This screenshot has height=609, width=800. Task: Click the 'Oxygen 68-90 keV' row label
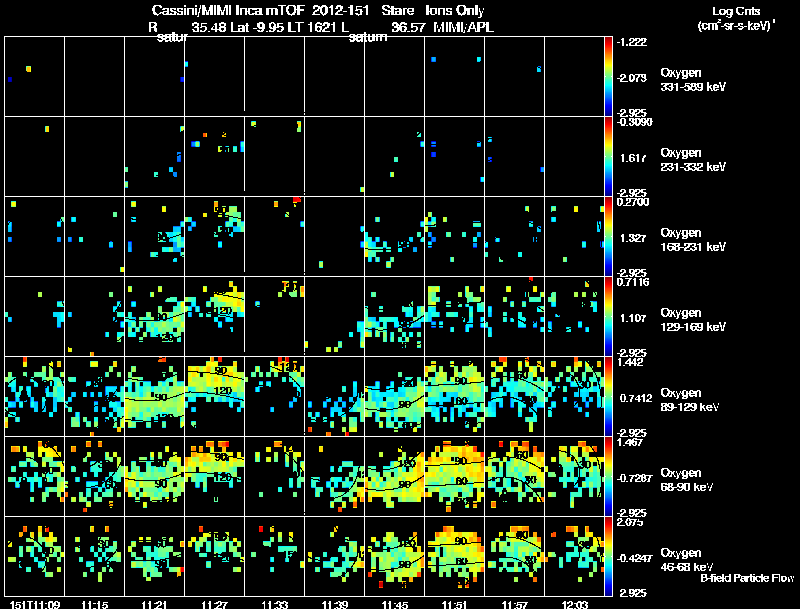(687, 479)
